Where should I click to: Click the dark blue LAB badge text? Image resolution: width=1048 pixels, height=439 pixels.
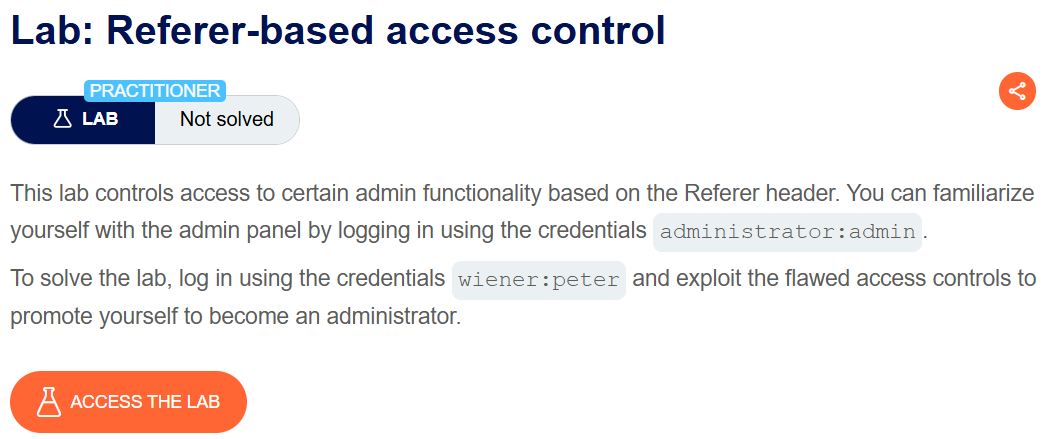100,120
